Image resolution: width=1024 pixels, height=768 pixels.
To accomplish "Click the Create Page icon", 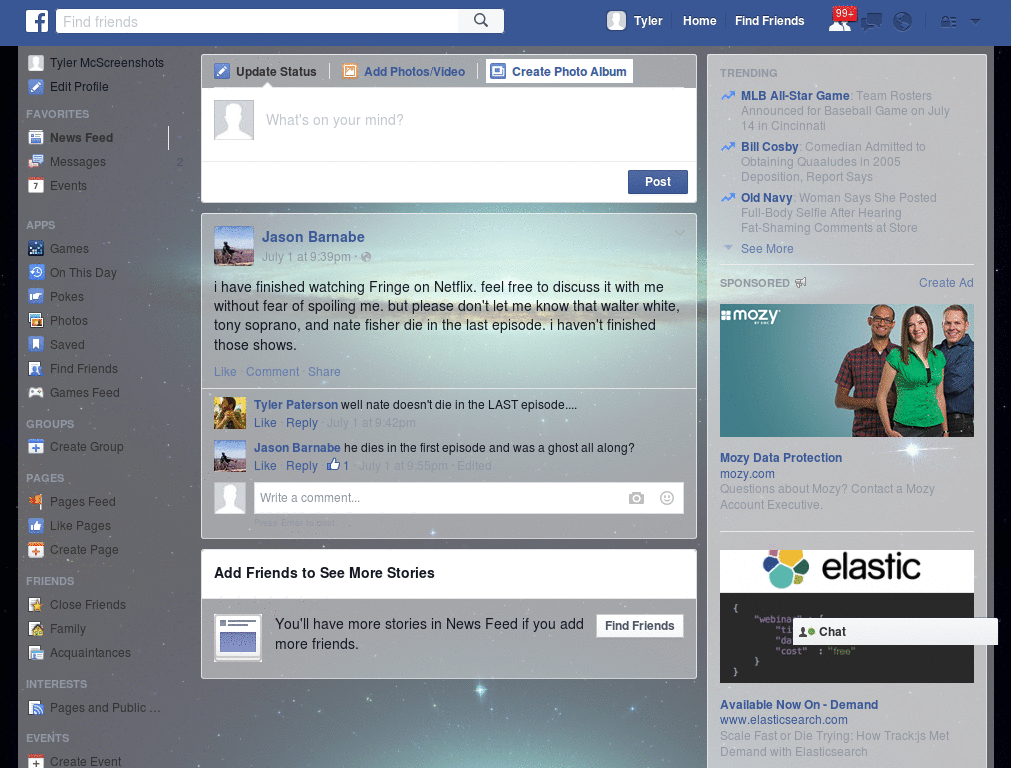I will coord(36,550).
